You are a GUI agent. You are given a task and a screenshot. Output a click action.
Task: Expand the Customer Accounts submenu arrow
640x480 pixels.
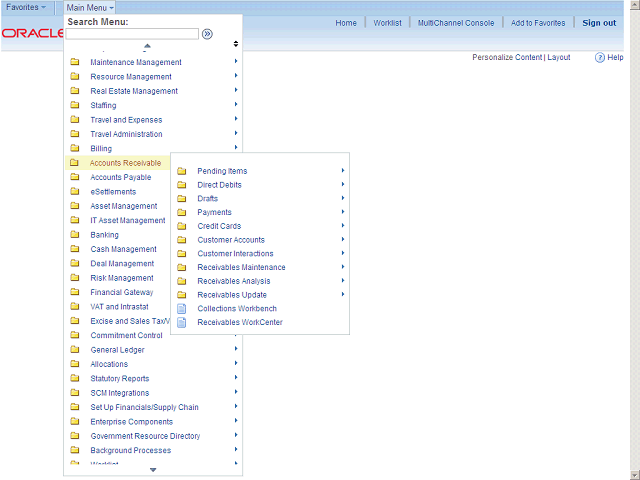[x=342, y=240]
